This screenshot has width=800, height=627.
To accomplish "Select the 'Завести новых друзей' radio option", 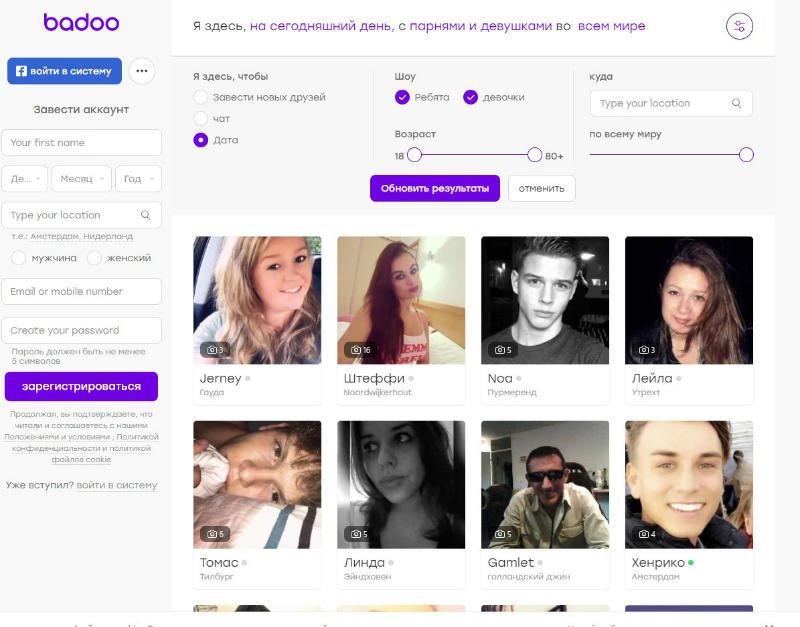I will (201, 97).
